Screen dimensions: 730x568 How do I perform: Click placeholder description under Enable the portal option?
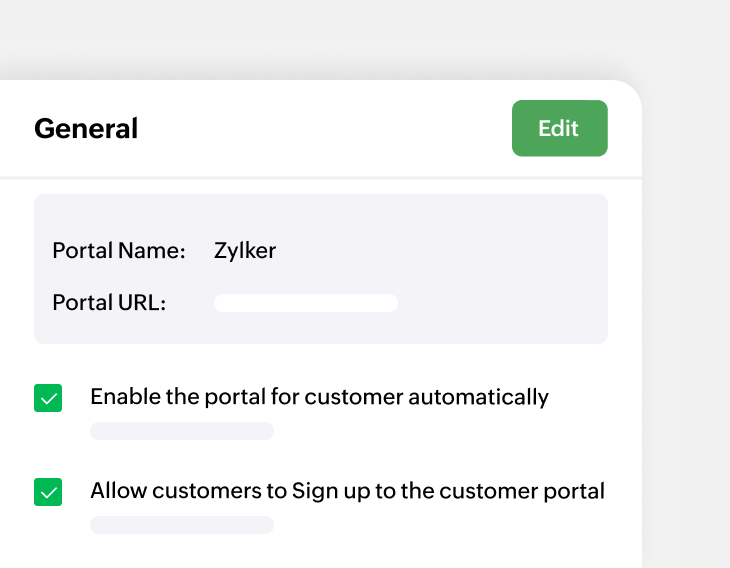pos(182,431)
